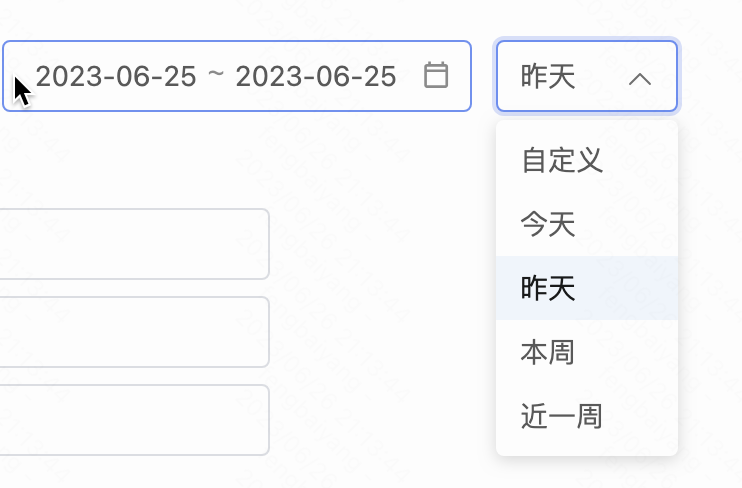Click the 昨天 combo box at top

pos(587,76)
